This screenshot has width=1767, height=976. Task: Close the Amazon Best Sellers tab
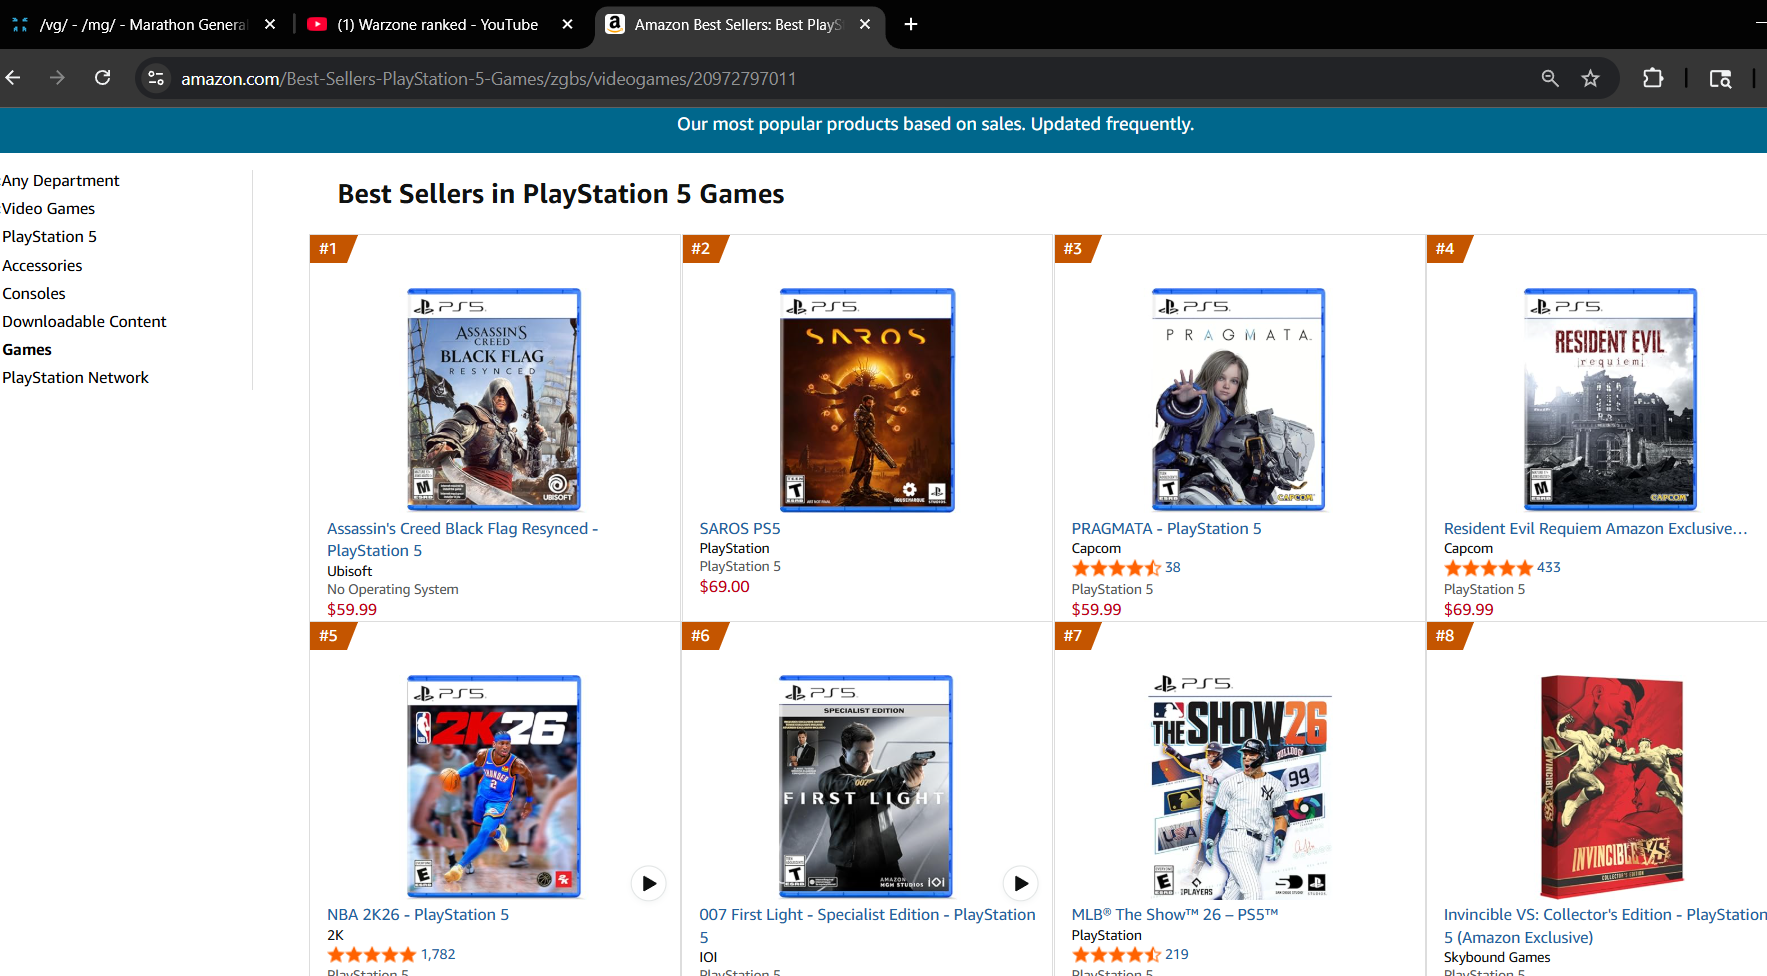click(865, 24)
